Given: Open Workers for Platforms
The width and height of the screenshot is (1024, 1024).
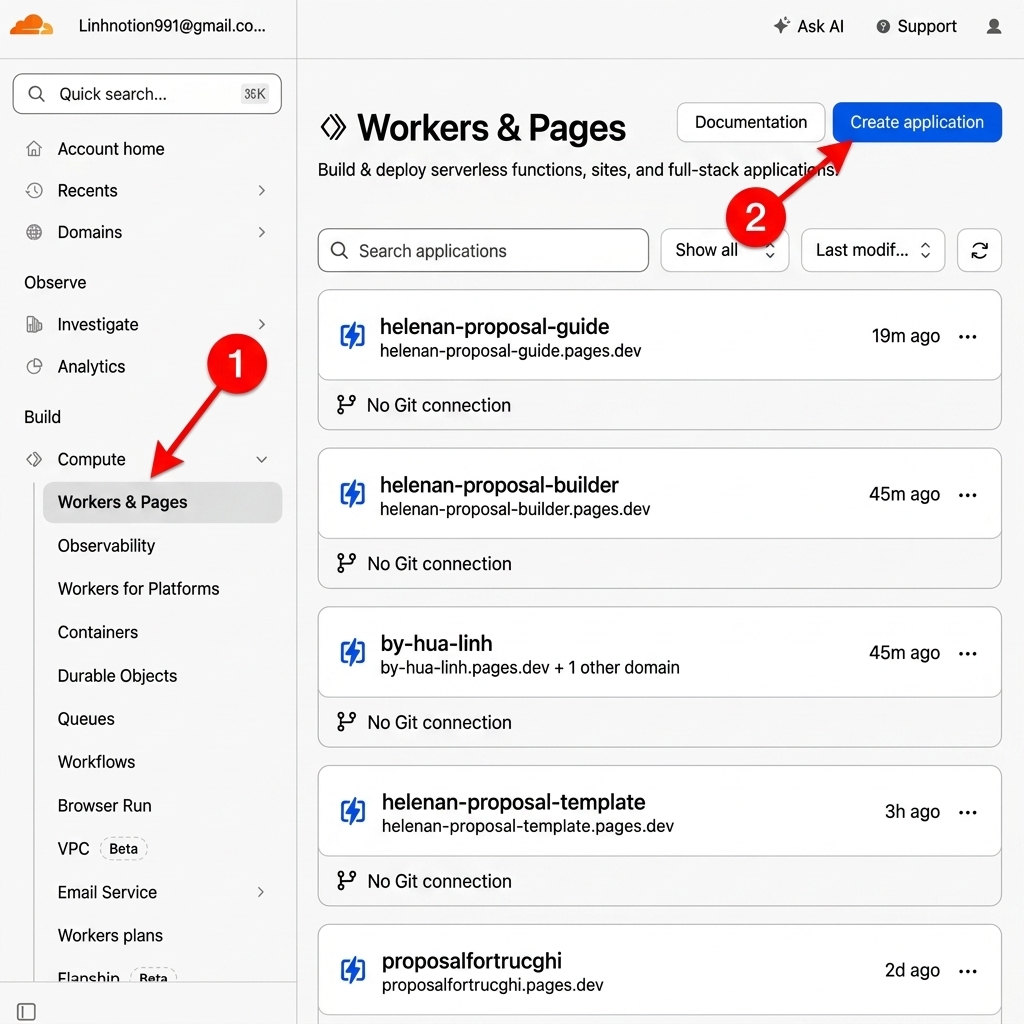Looking at the screenshot, I should (x=138, y=588).
